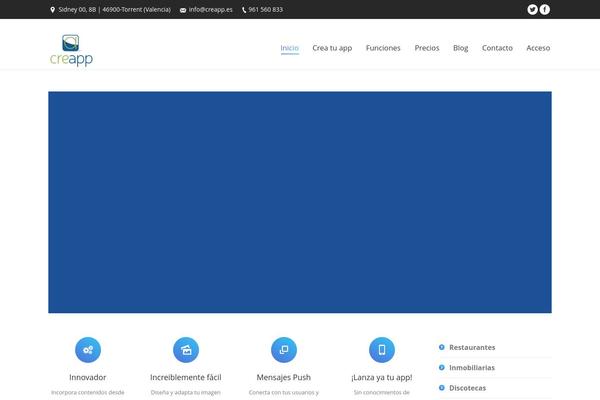This screenshot has height=400, width=600.
Task: Click the Mensajes Push circle icon
Action: click(284, 350)
